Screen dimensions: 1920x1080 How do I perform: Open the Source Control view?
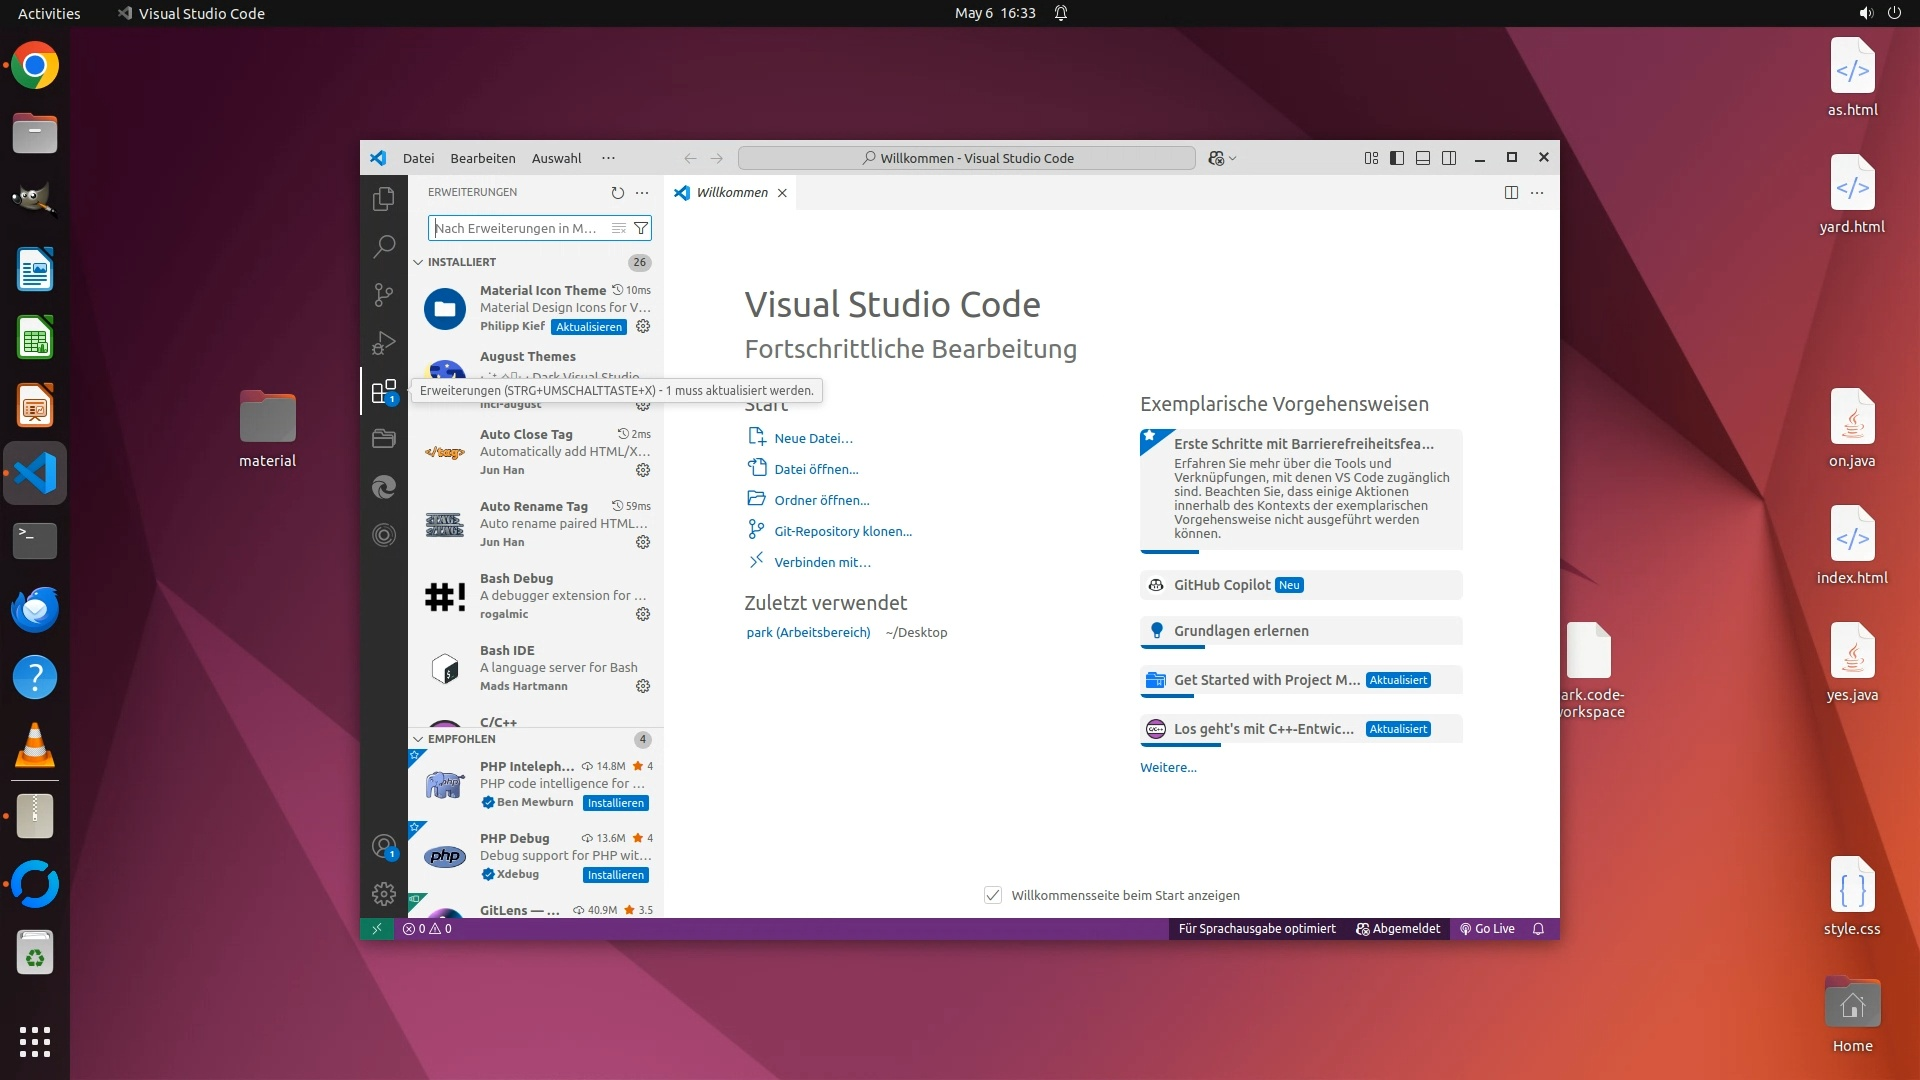(x=383, y=294)
